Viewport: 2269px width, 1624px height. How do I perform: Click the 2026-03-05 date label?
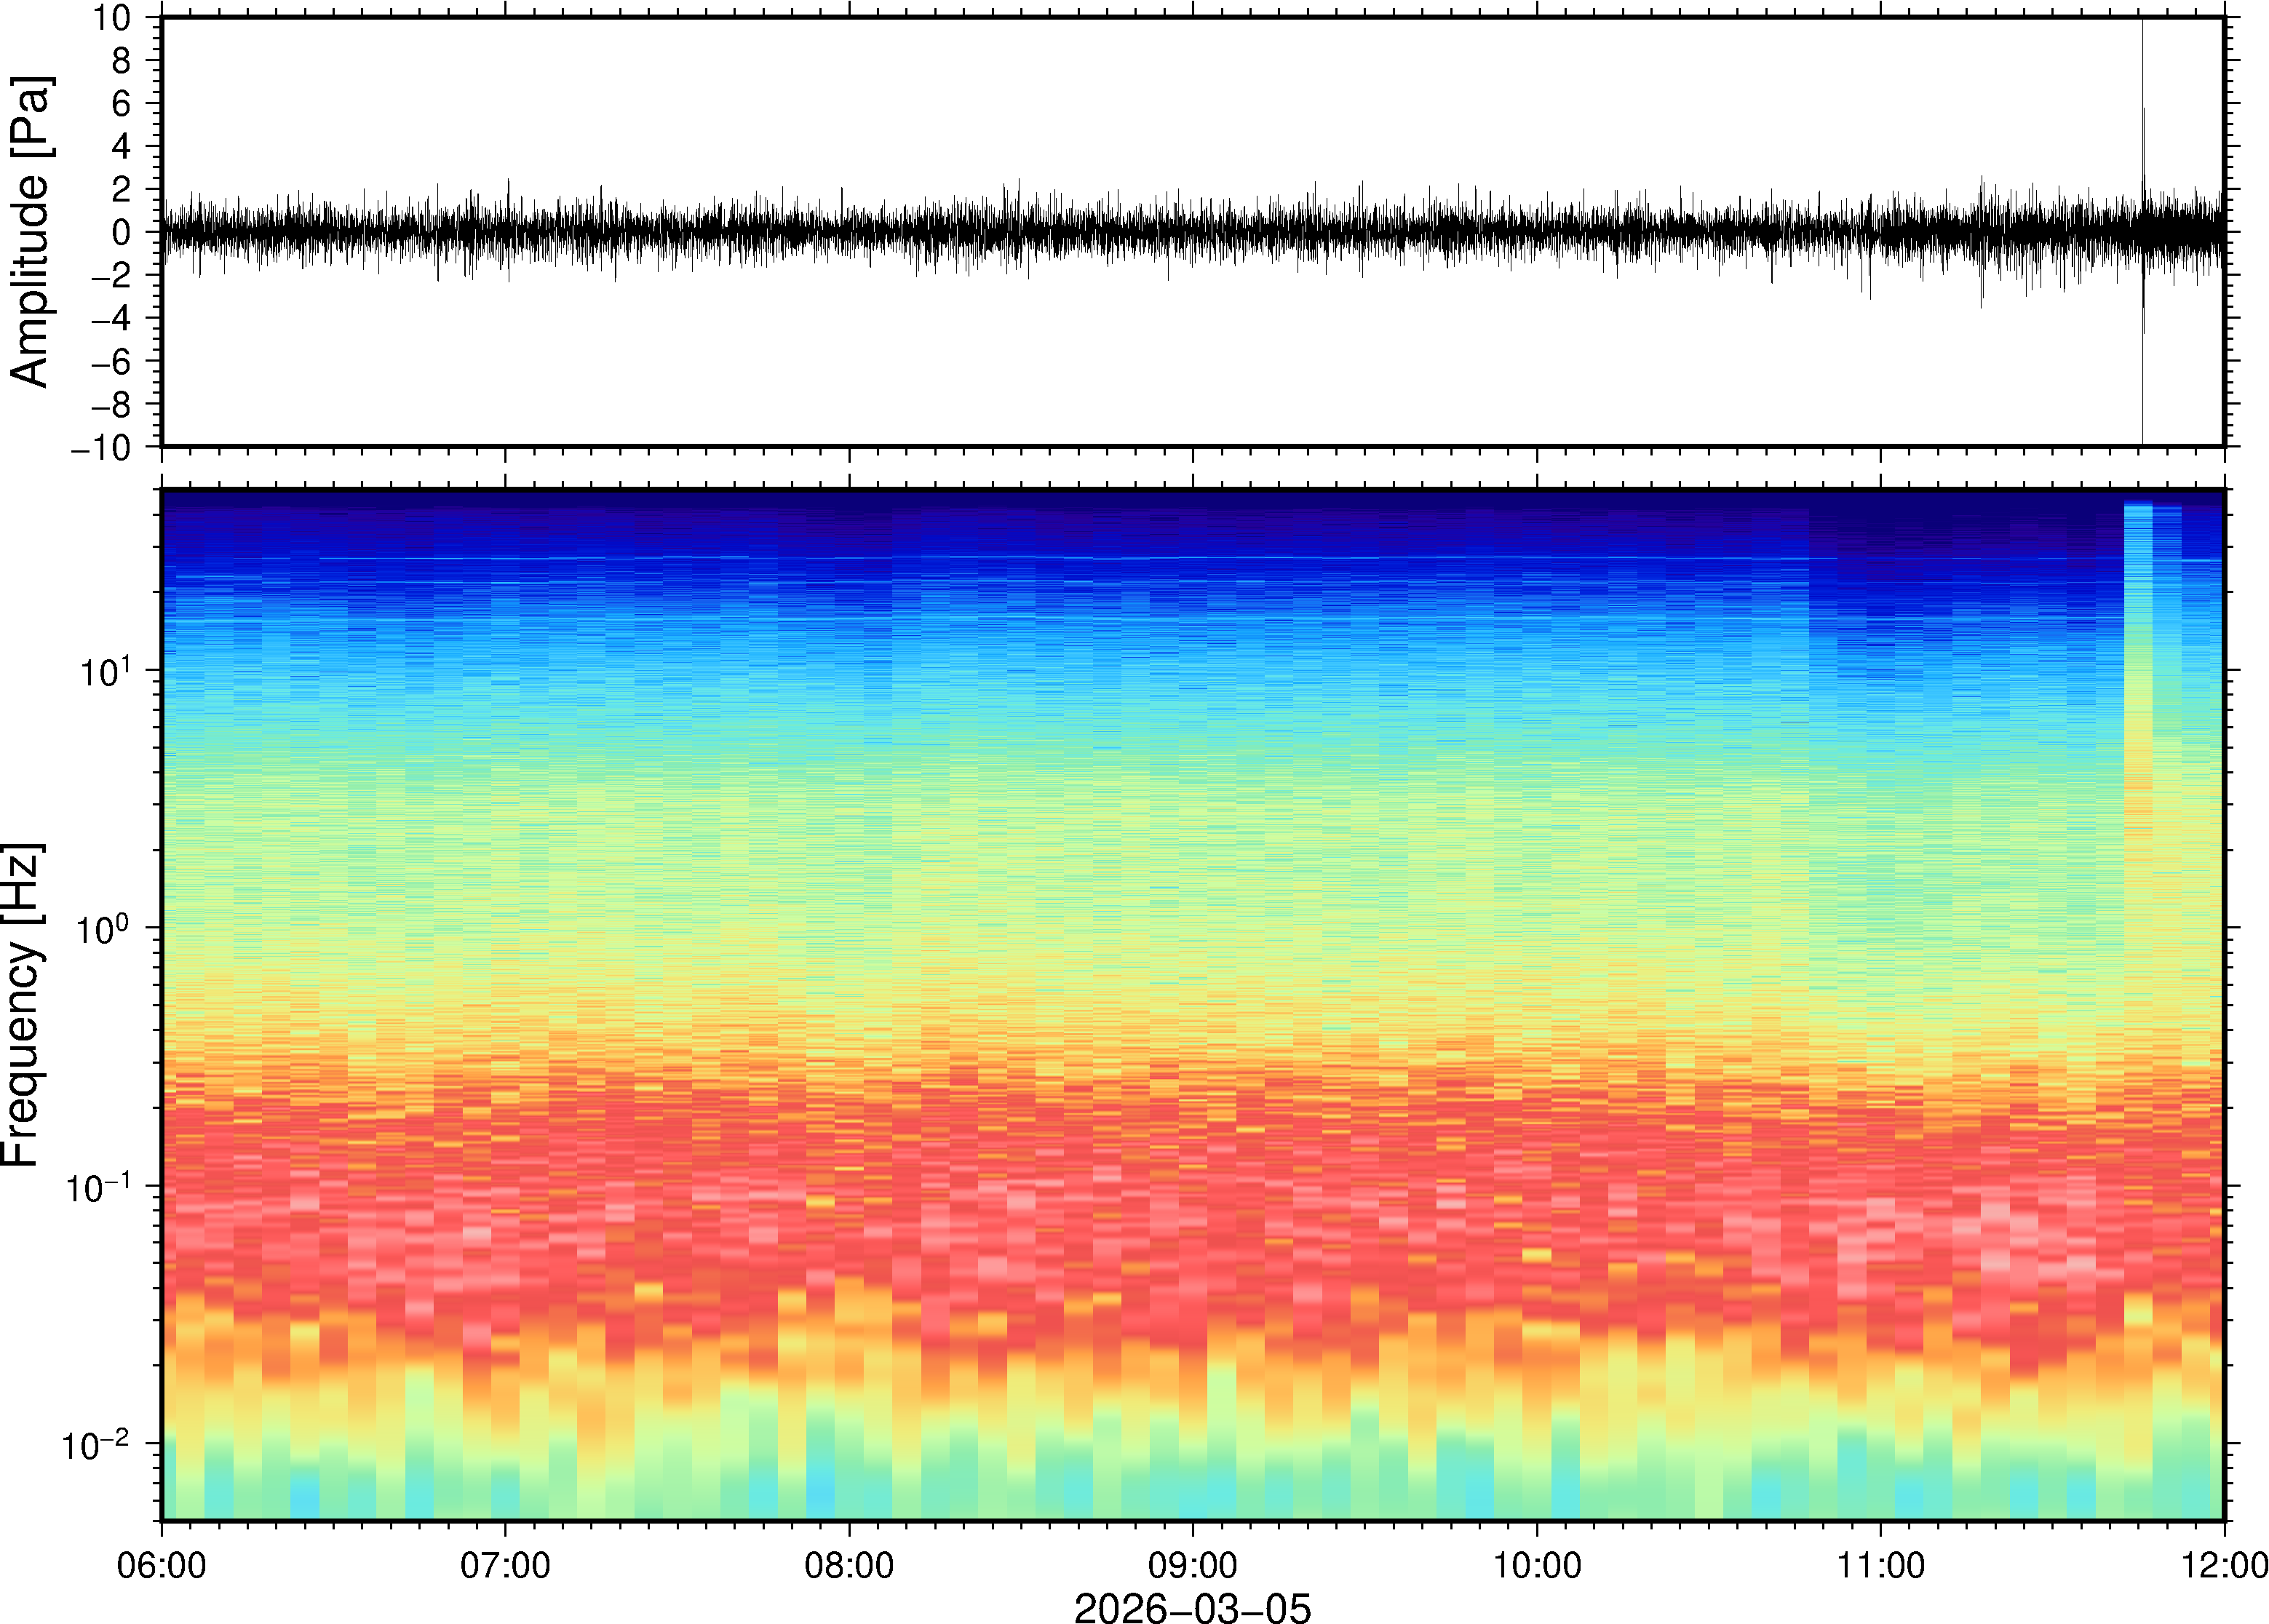click(x=1192, y=1608)
